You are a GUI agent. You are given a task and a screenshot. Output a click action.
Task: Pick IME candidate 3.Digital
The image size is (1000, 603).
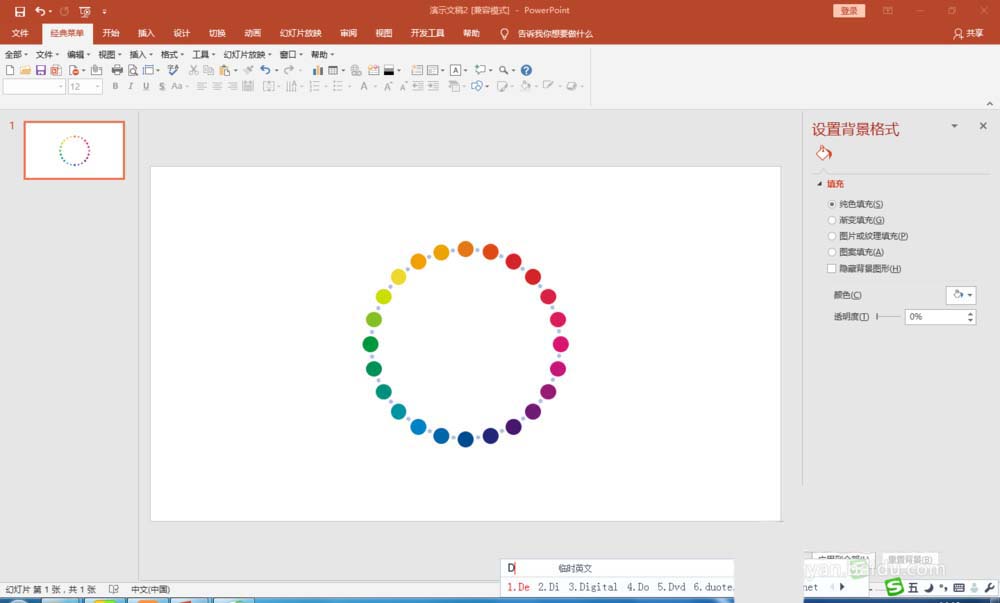pos(593,587)
